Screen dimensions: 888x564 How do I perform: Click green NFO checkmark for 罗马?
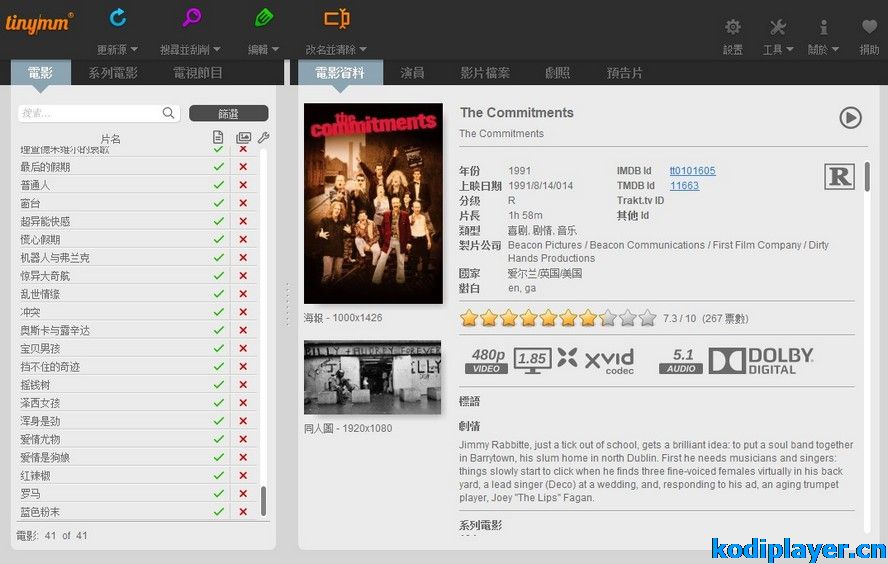click(x=218, y=493)
